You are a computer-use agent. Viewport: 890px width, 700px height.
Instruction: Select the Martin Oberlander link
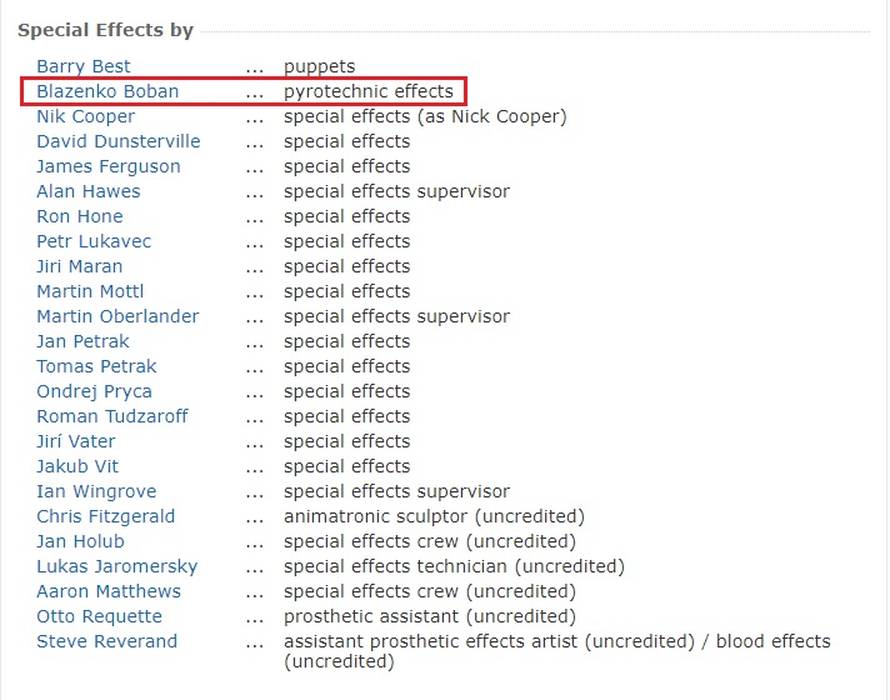point(117,317)
